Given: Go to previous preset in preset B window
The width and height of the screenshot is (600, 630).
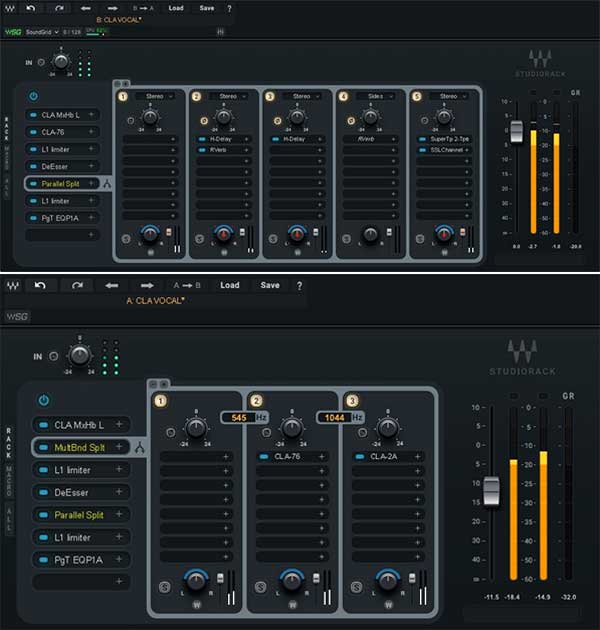Looking at the screenshot, I should [x=86, y=8].
